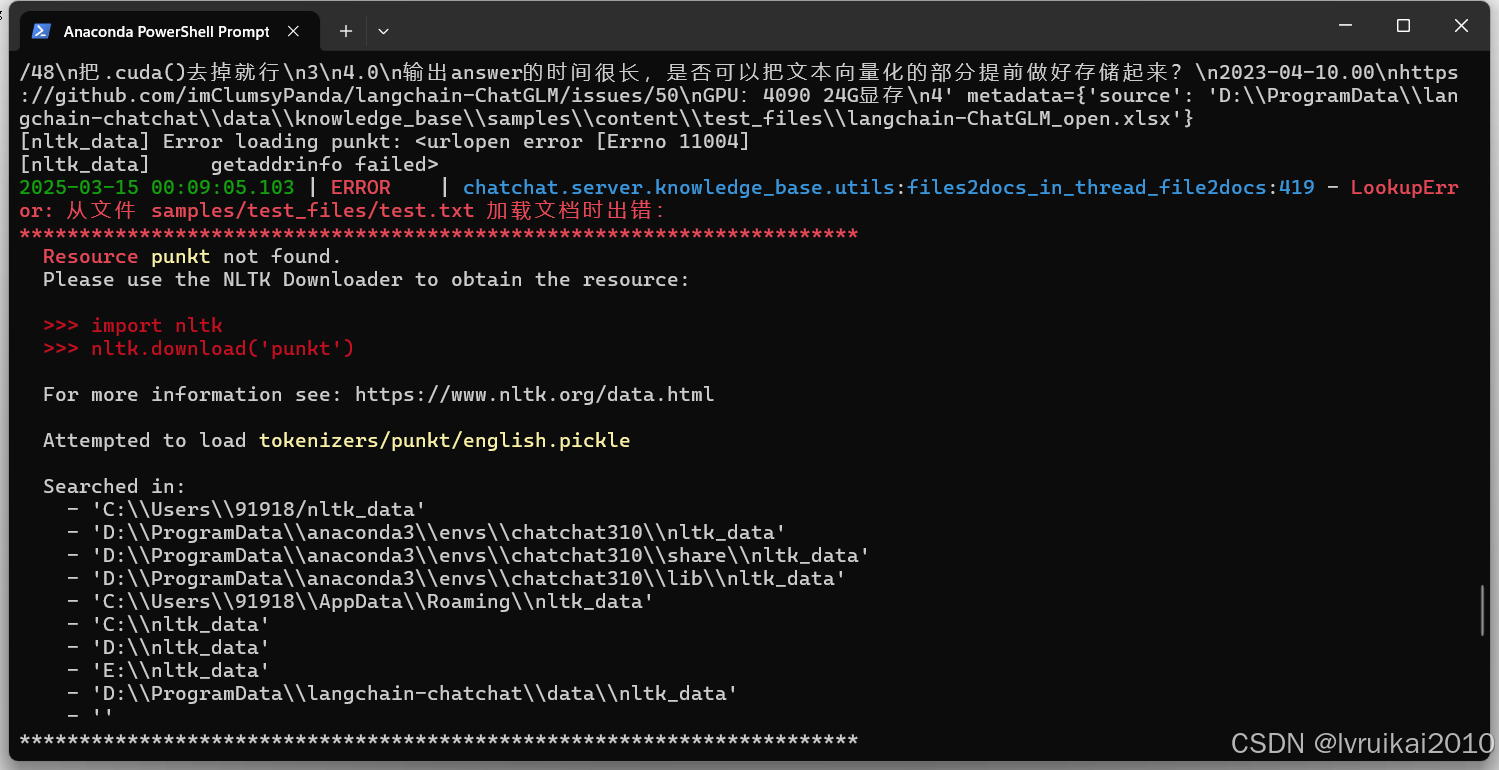The image size is (1499, 770).
Task: Open a new terminal tab with the plus icon
Action: [345, 31]
